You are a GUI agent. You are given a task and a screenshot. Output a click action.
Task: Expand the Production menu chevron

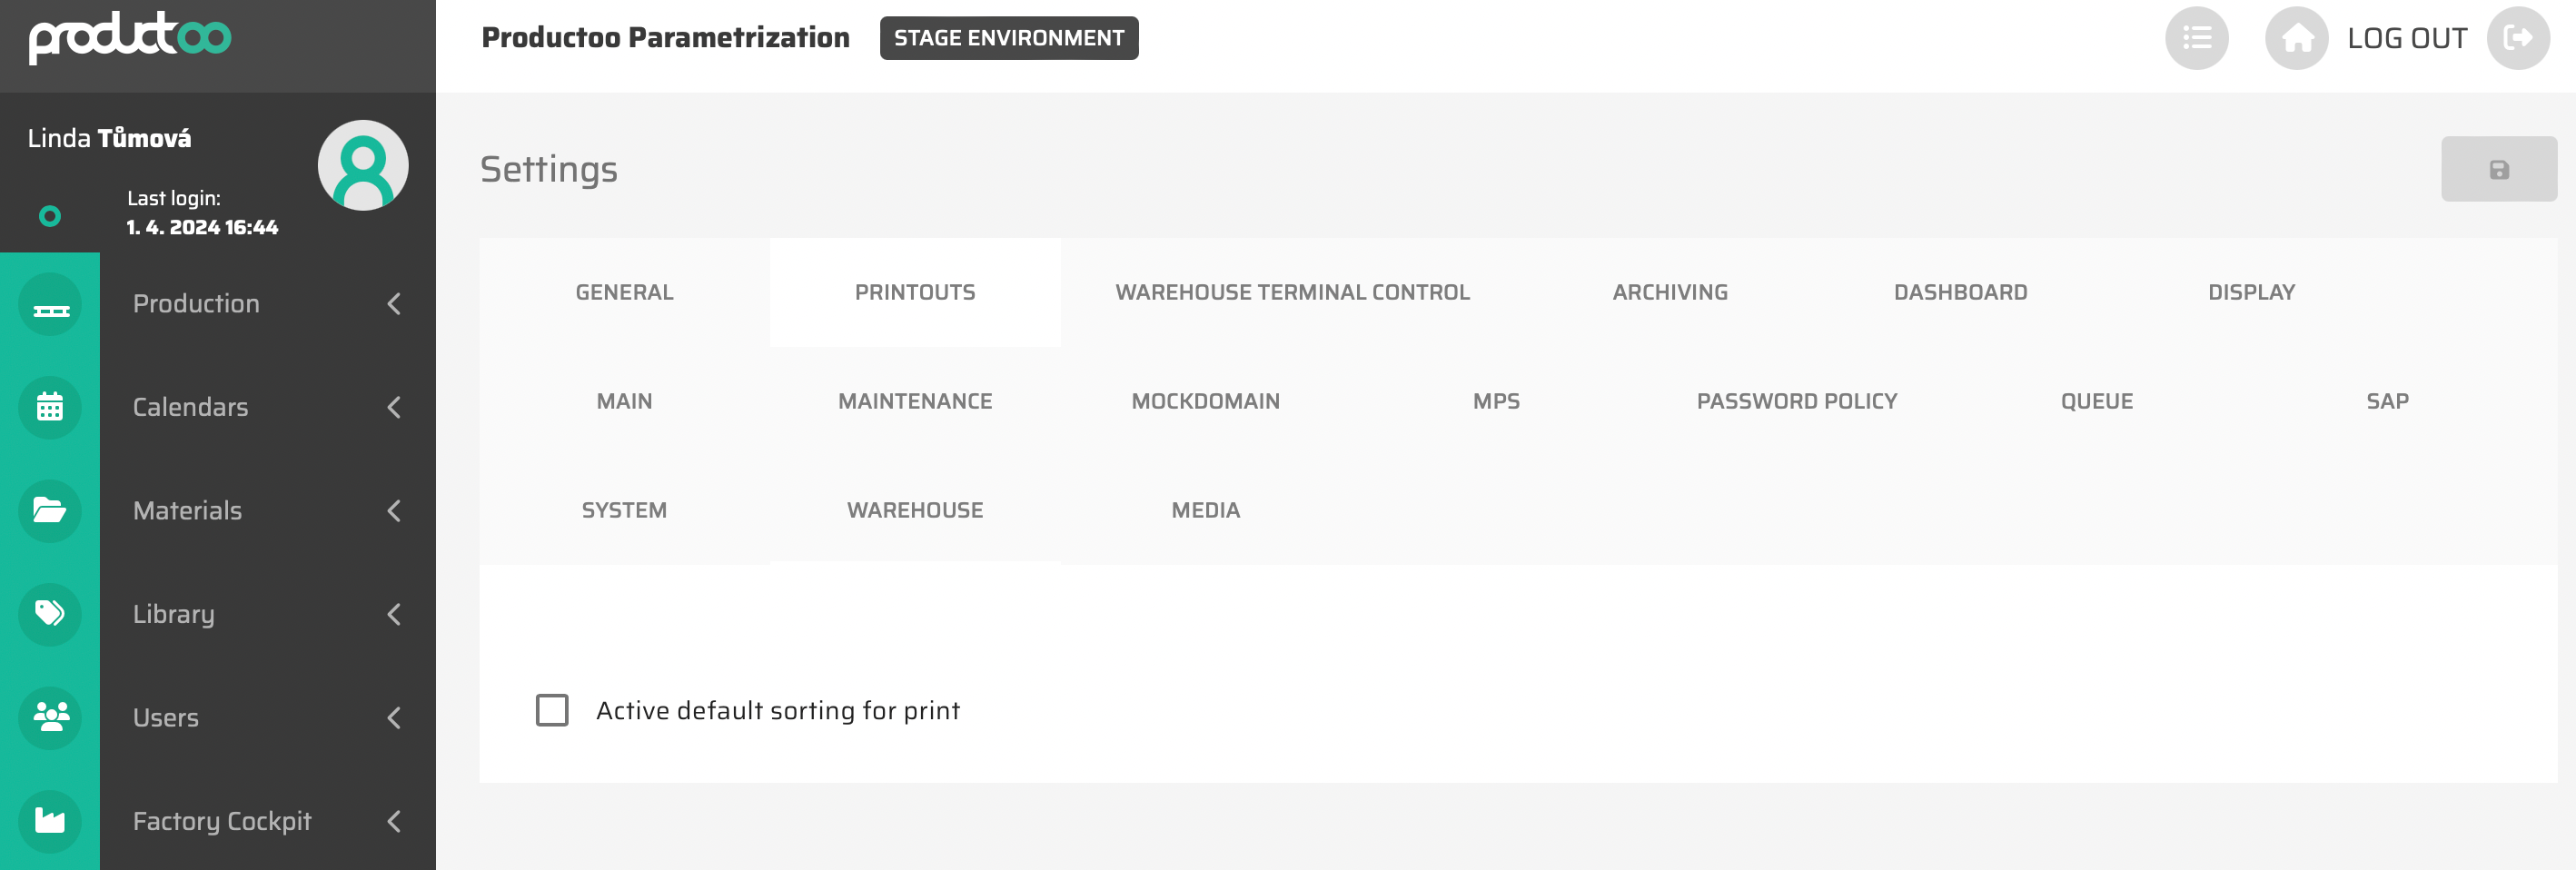coord(394,304)
